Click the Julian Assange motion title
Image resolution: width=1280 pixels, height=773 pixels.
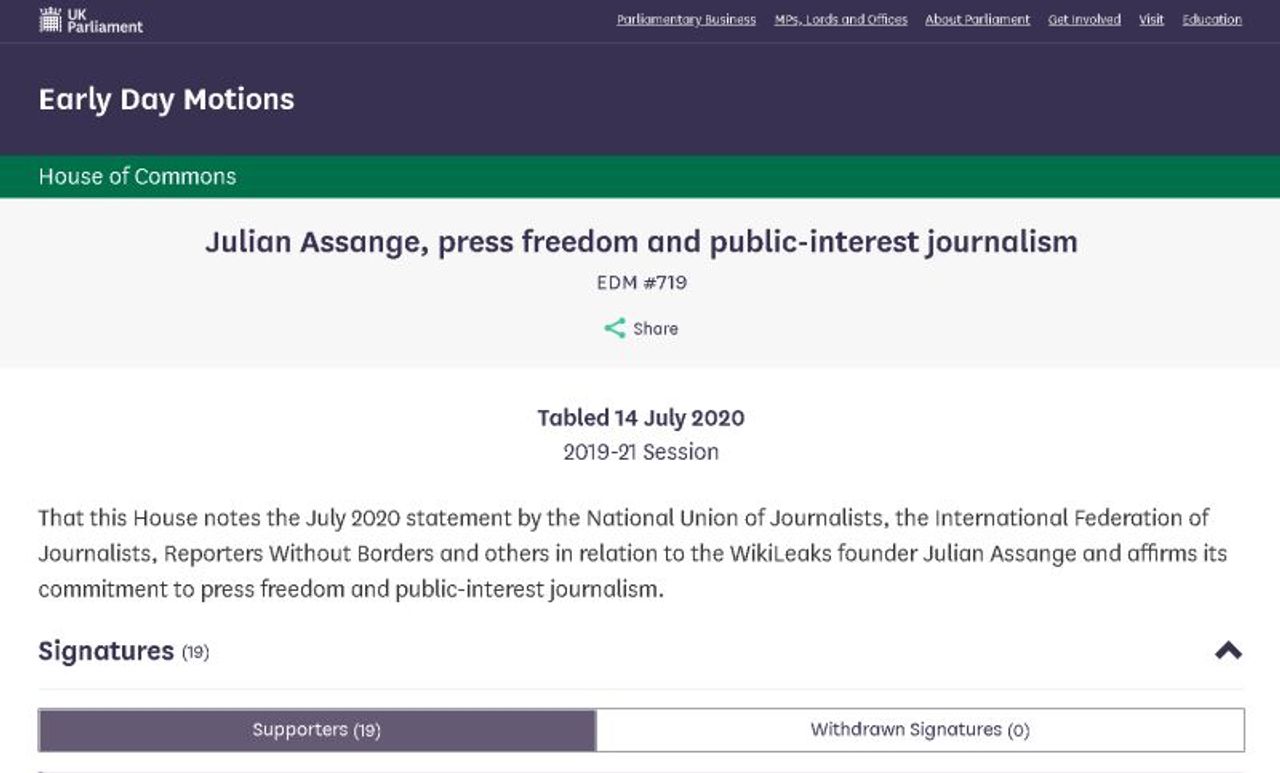(641, 241)
